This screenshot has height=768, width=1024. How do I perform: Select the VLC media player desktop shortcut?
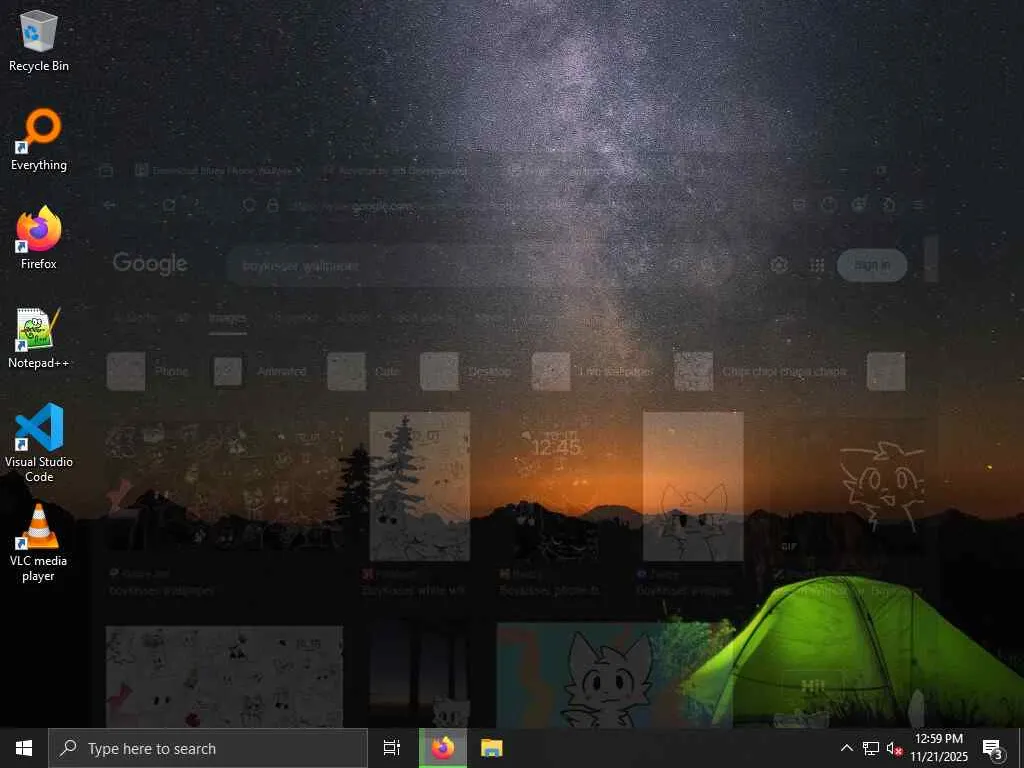(x=39, y=543)
